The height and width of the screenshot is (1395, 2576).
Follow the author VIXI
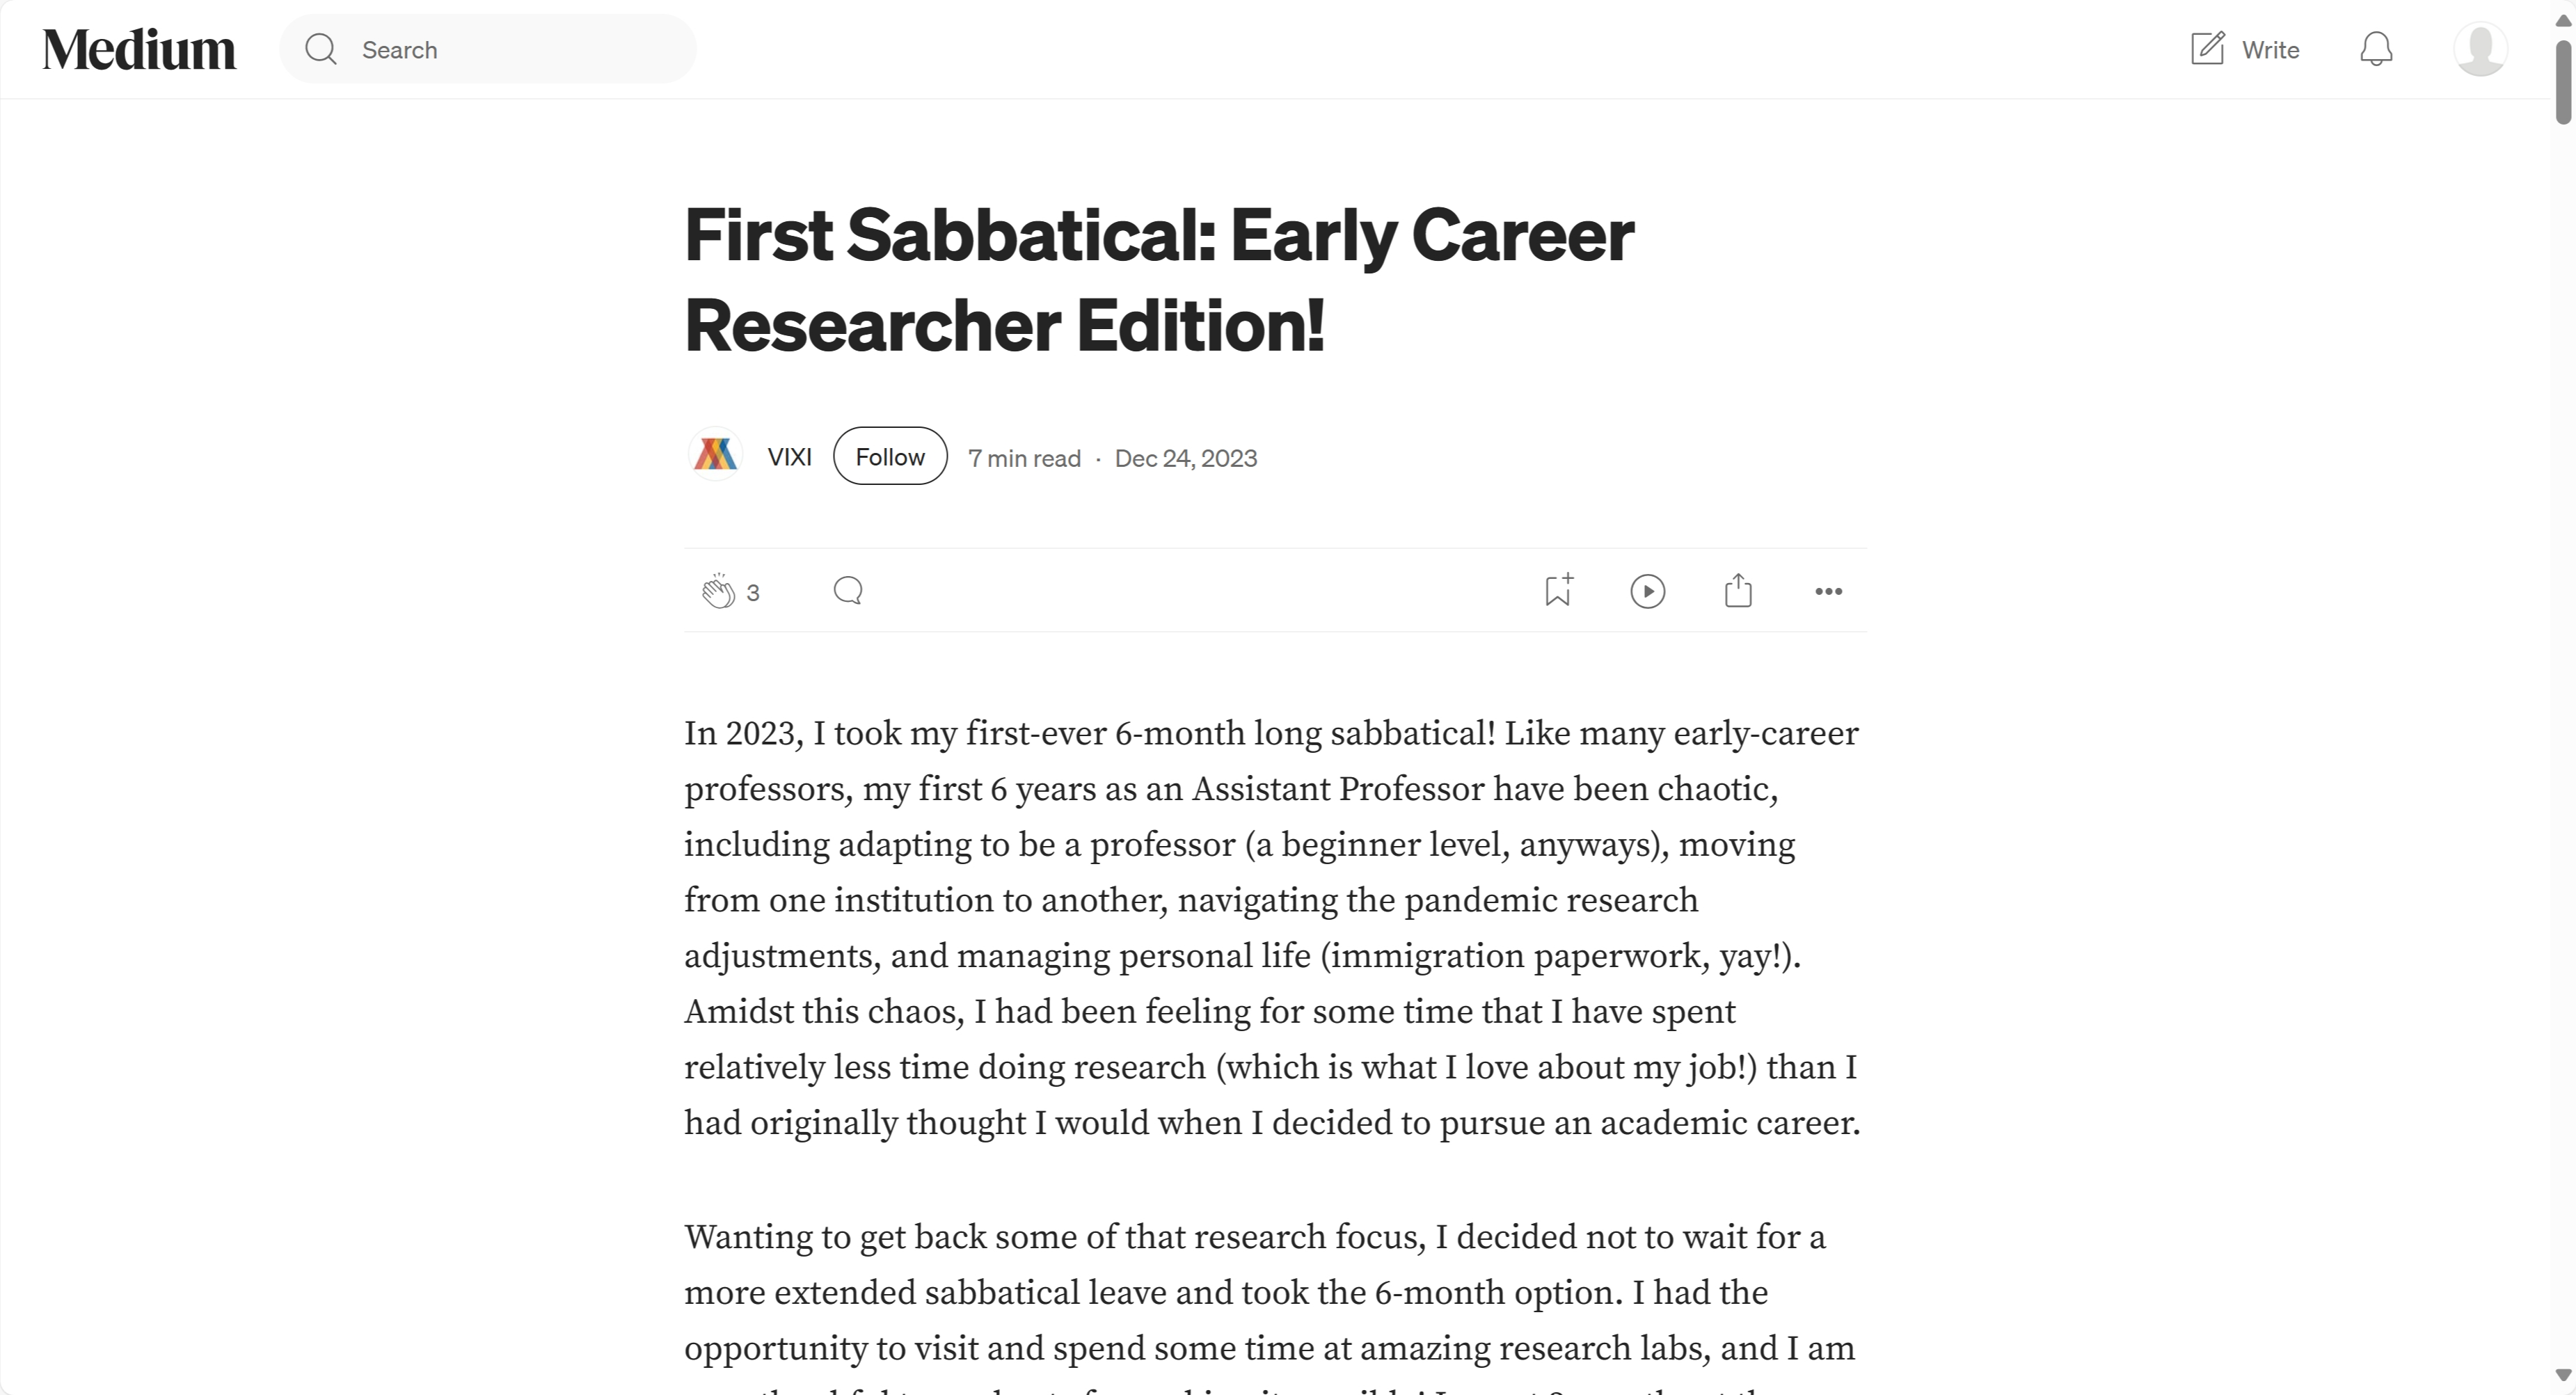coord(890,456)
